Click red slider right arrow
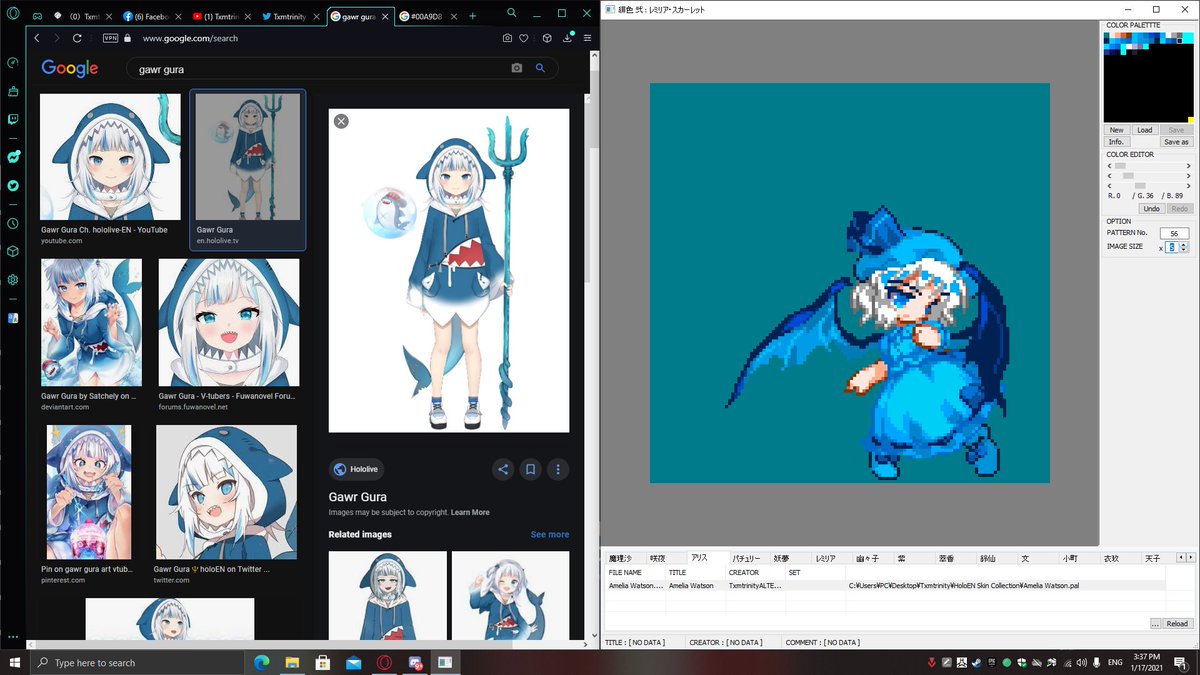 point(1188,166)
